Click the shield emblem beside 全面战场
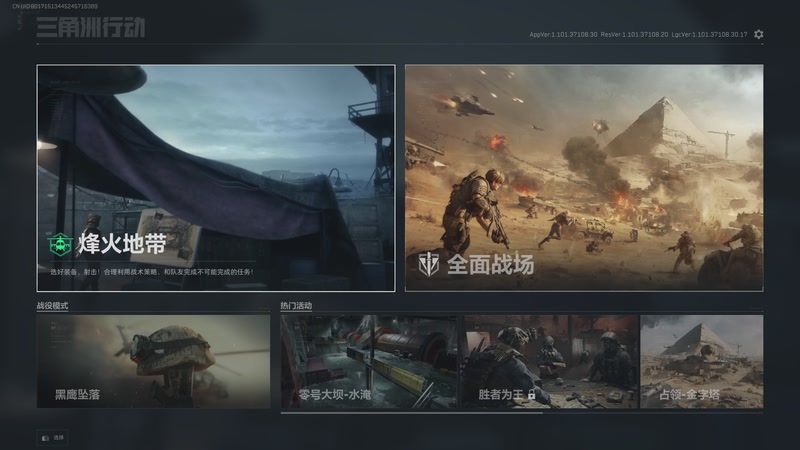 click(429, 264)
